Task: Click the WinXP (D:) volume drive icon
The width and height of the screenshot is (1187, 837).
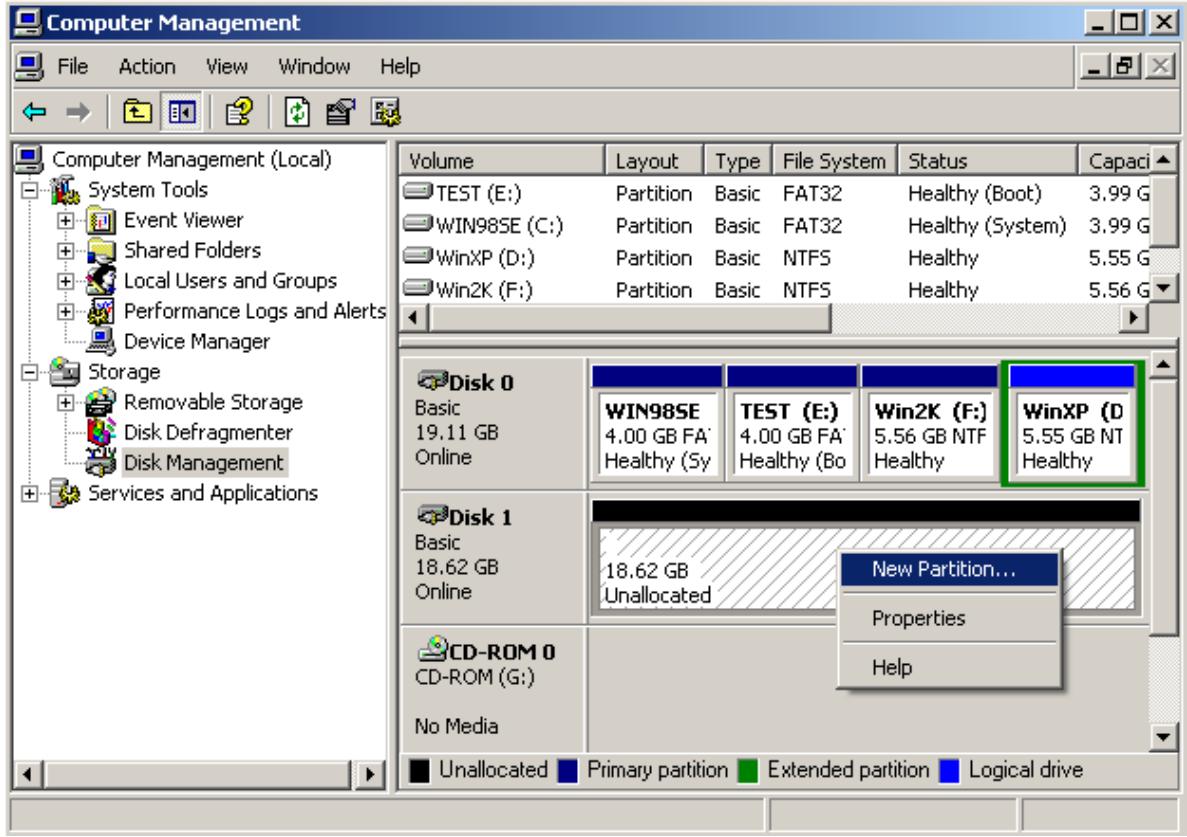Action: pyautogui.click(x=418, y=256)
